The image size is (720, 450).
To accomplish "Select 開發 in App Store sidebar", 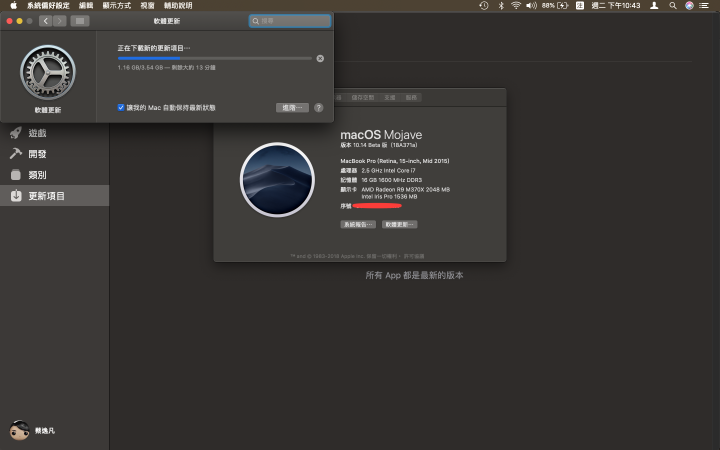I will click(55, 154).
